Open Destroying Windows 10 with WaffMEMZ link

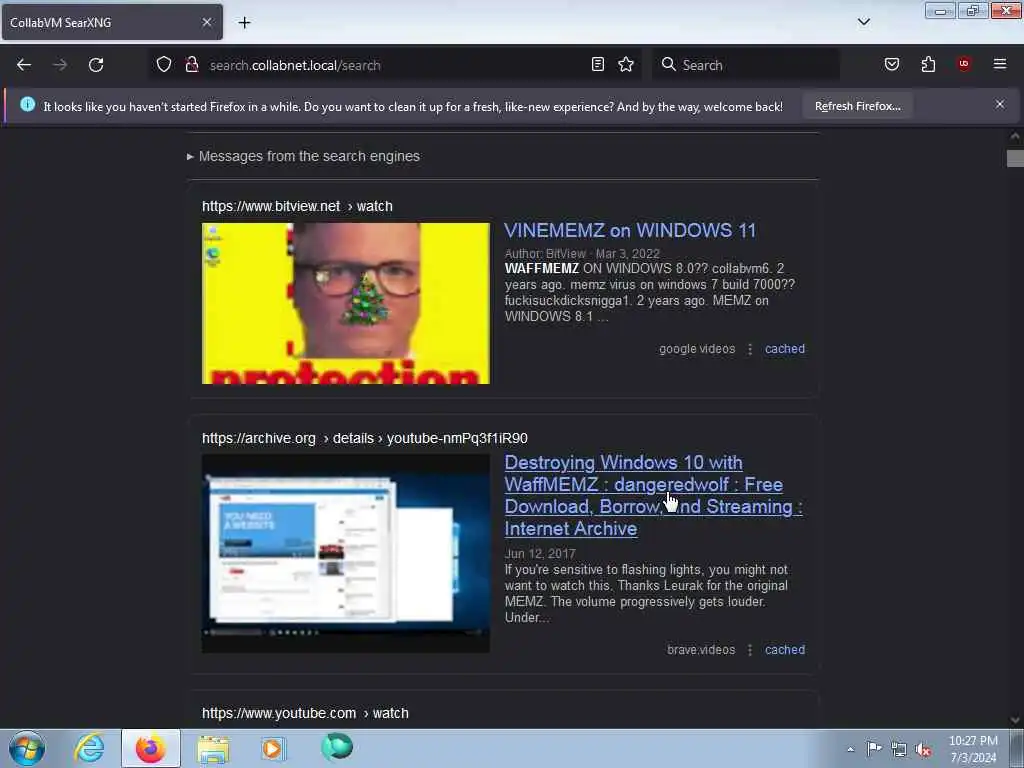point(653,495)
